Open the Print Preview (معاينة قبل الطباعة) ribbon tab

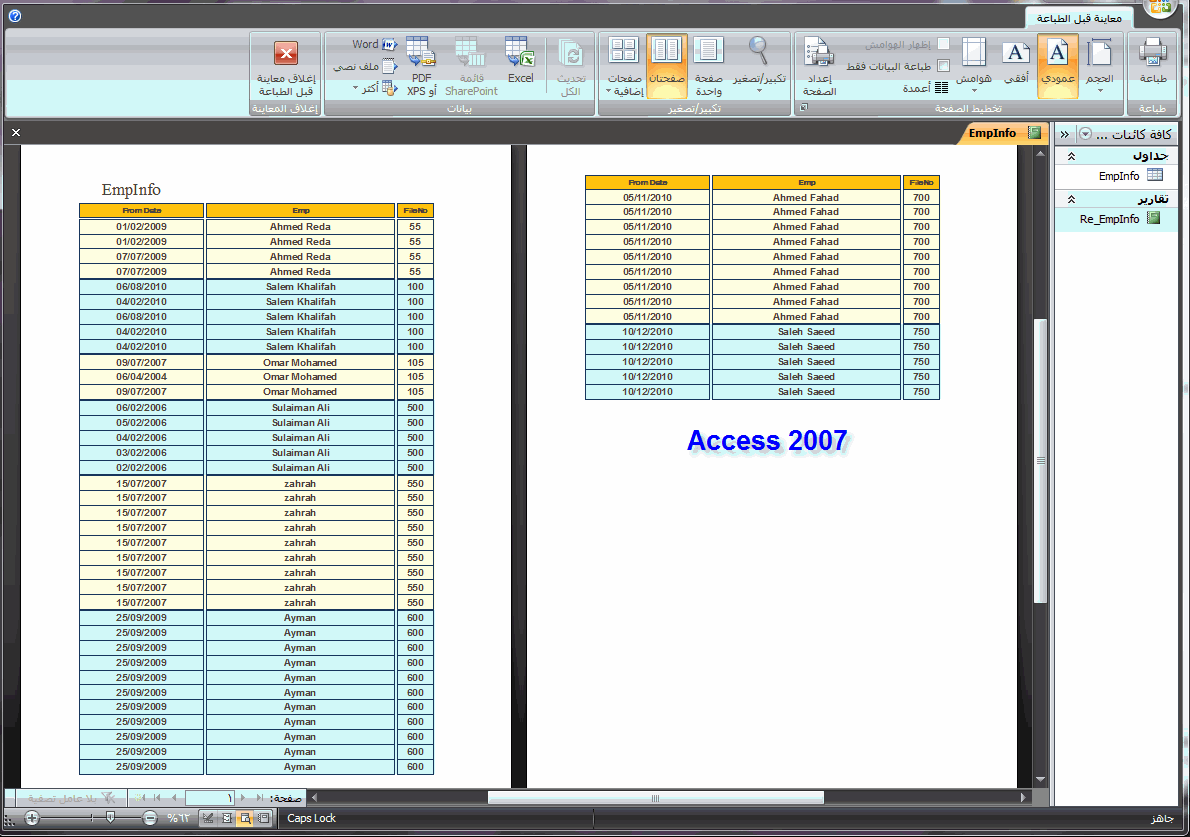(x=1078, y=18)
